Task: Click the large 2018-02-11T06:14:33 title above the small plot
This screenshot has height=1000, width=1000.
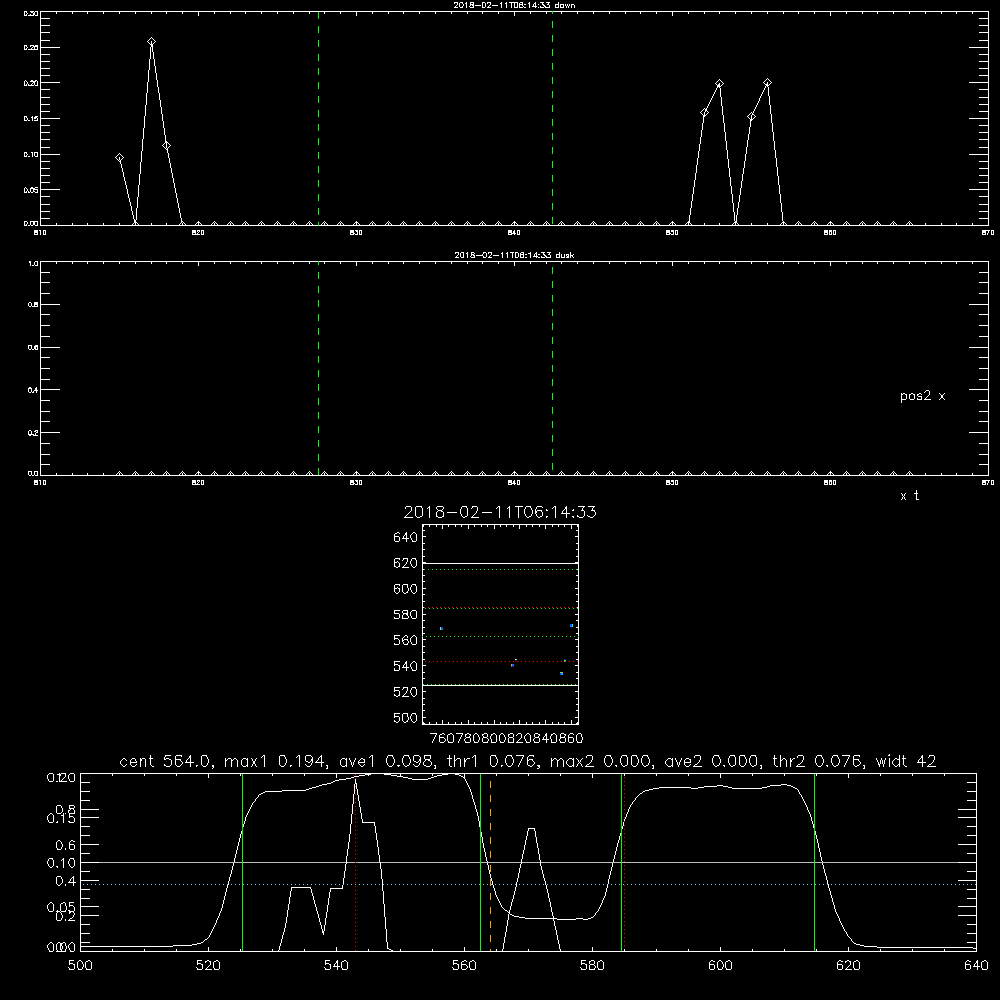Action: click(500, 512)
